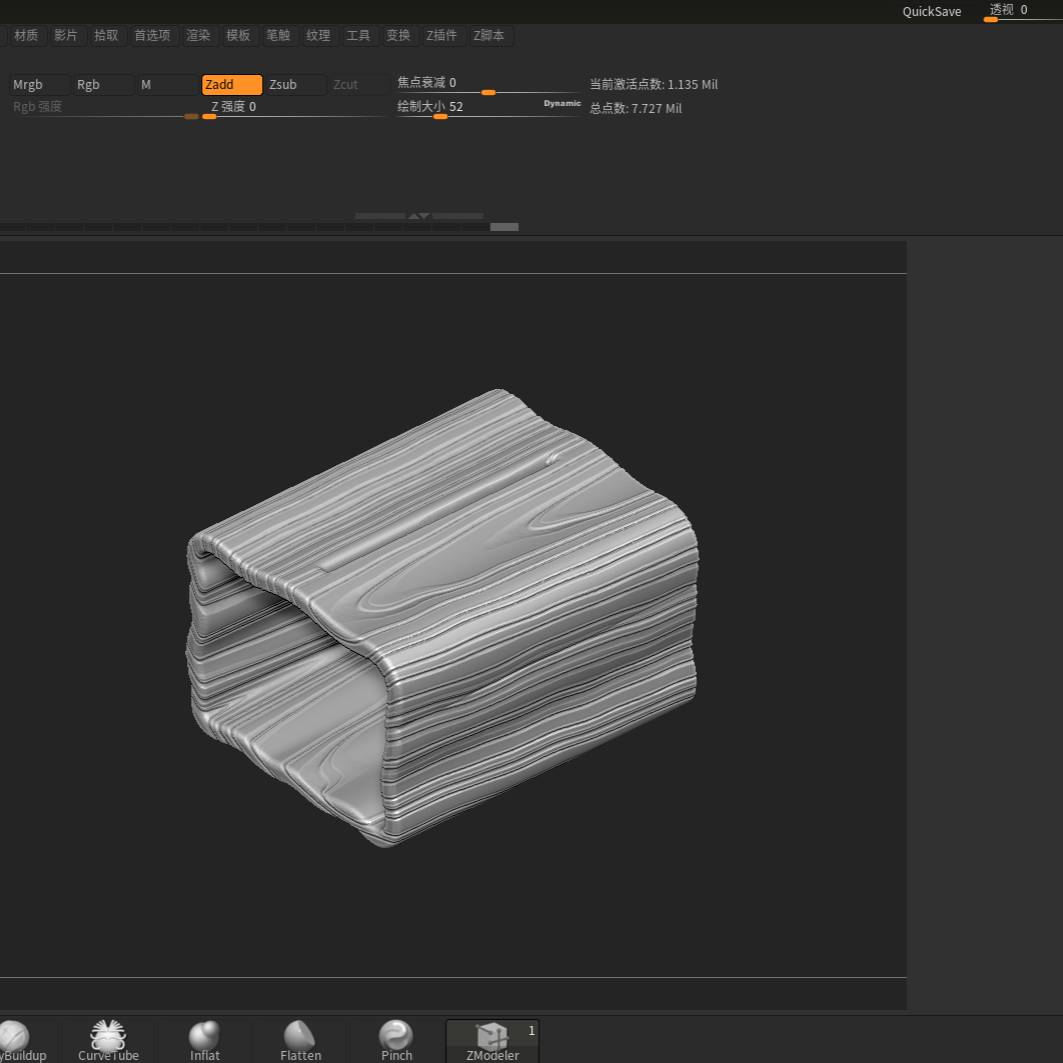Toggle Dynamic draw size option
The width and height of the screenshot is (1063, 1063).
point(562,104)
